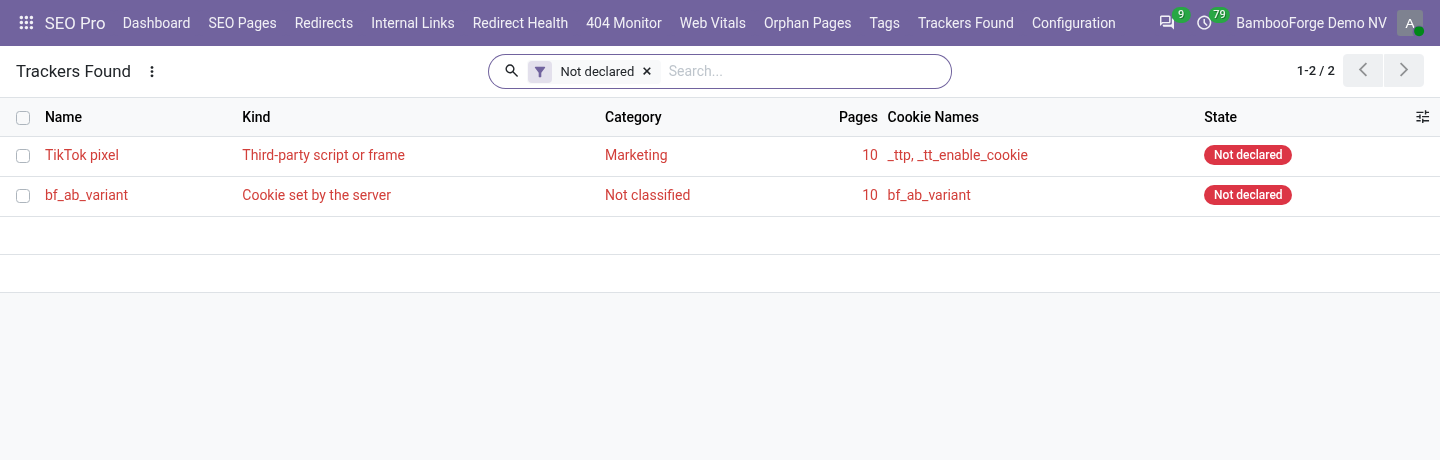Sort by the Kind column header
The image size is (1440, 460).
[x=256, y=117]
